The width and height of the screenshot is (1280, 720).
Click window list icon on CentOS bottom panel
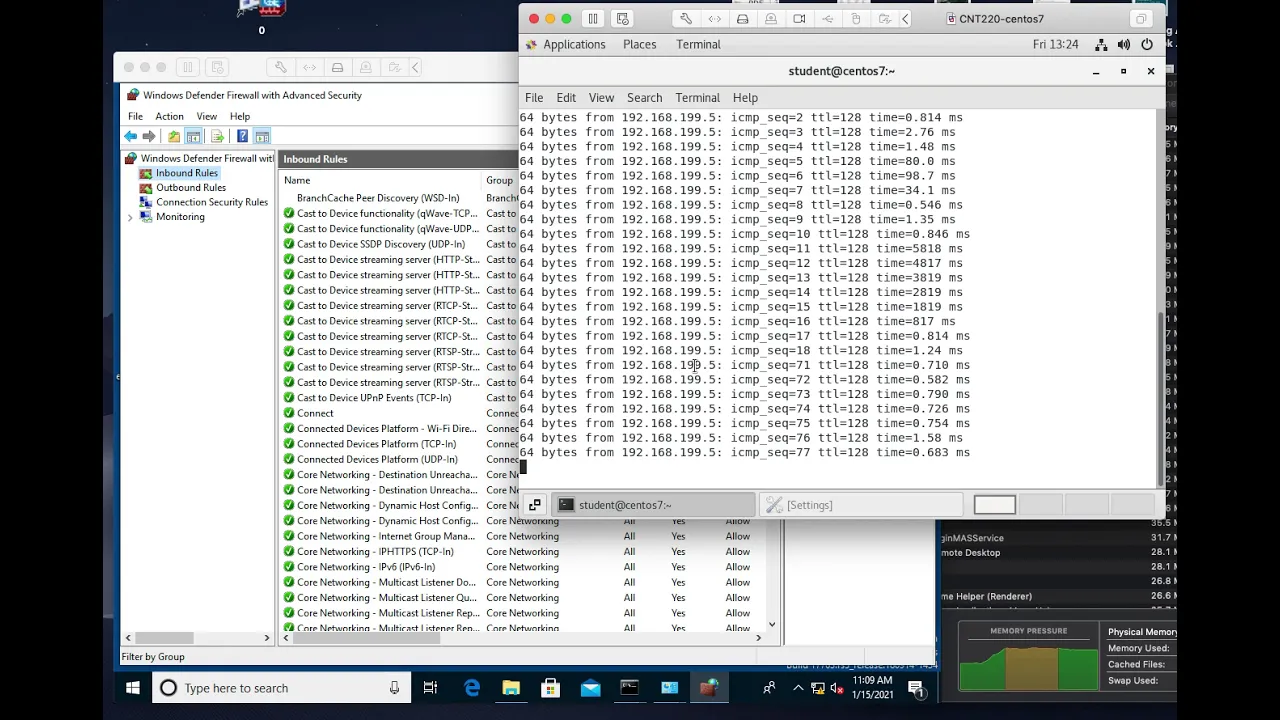click(x=535, y=505)
